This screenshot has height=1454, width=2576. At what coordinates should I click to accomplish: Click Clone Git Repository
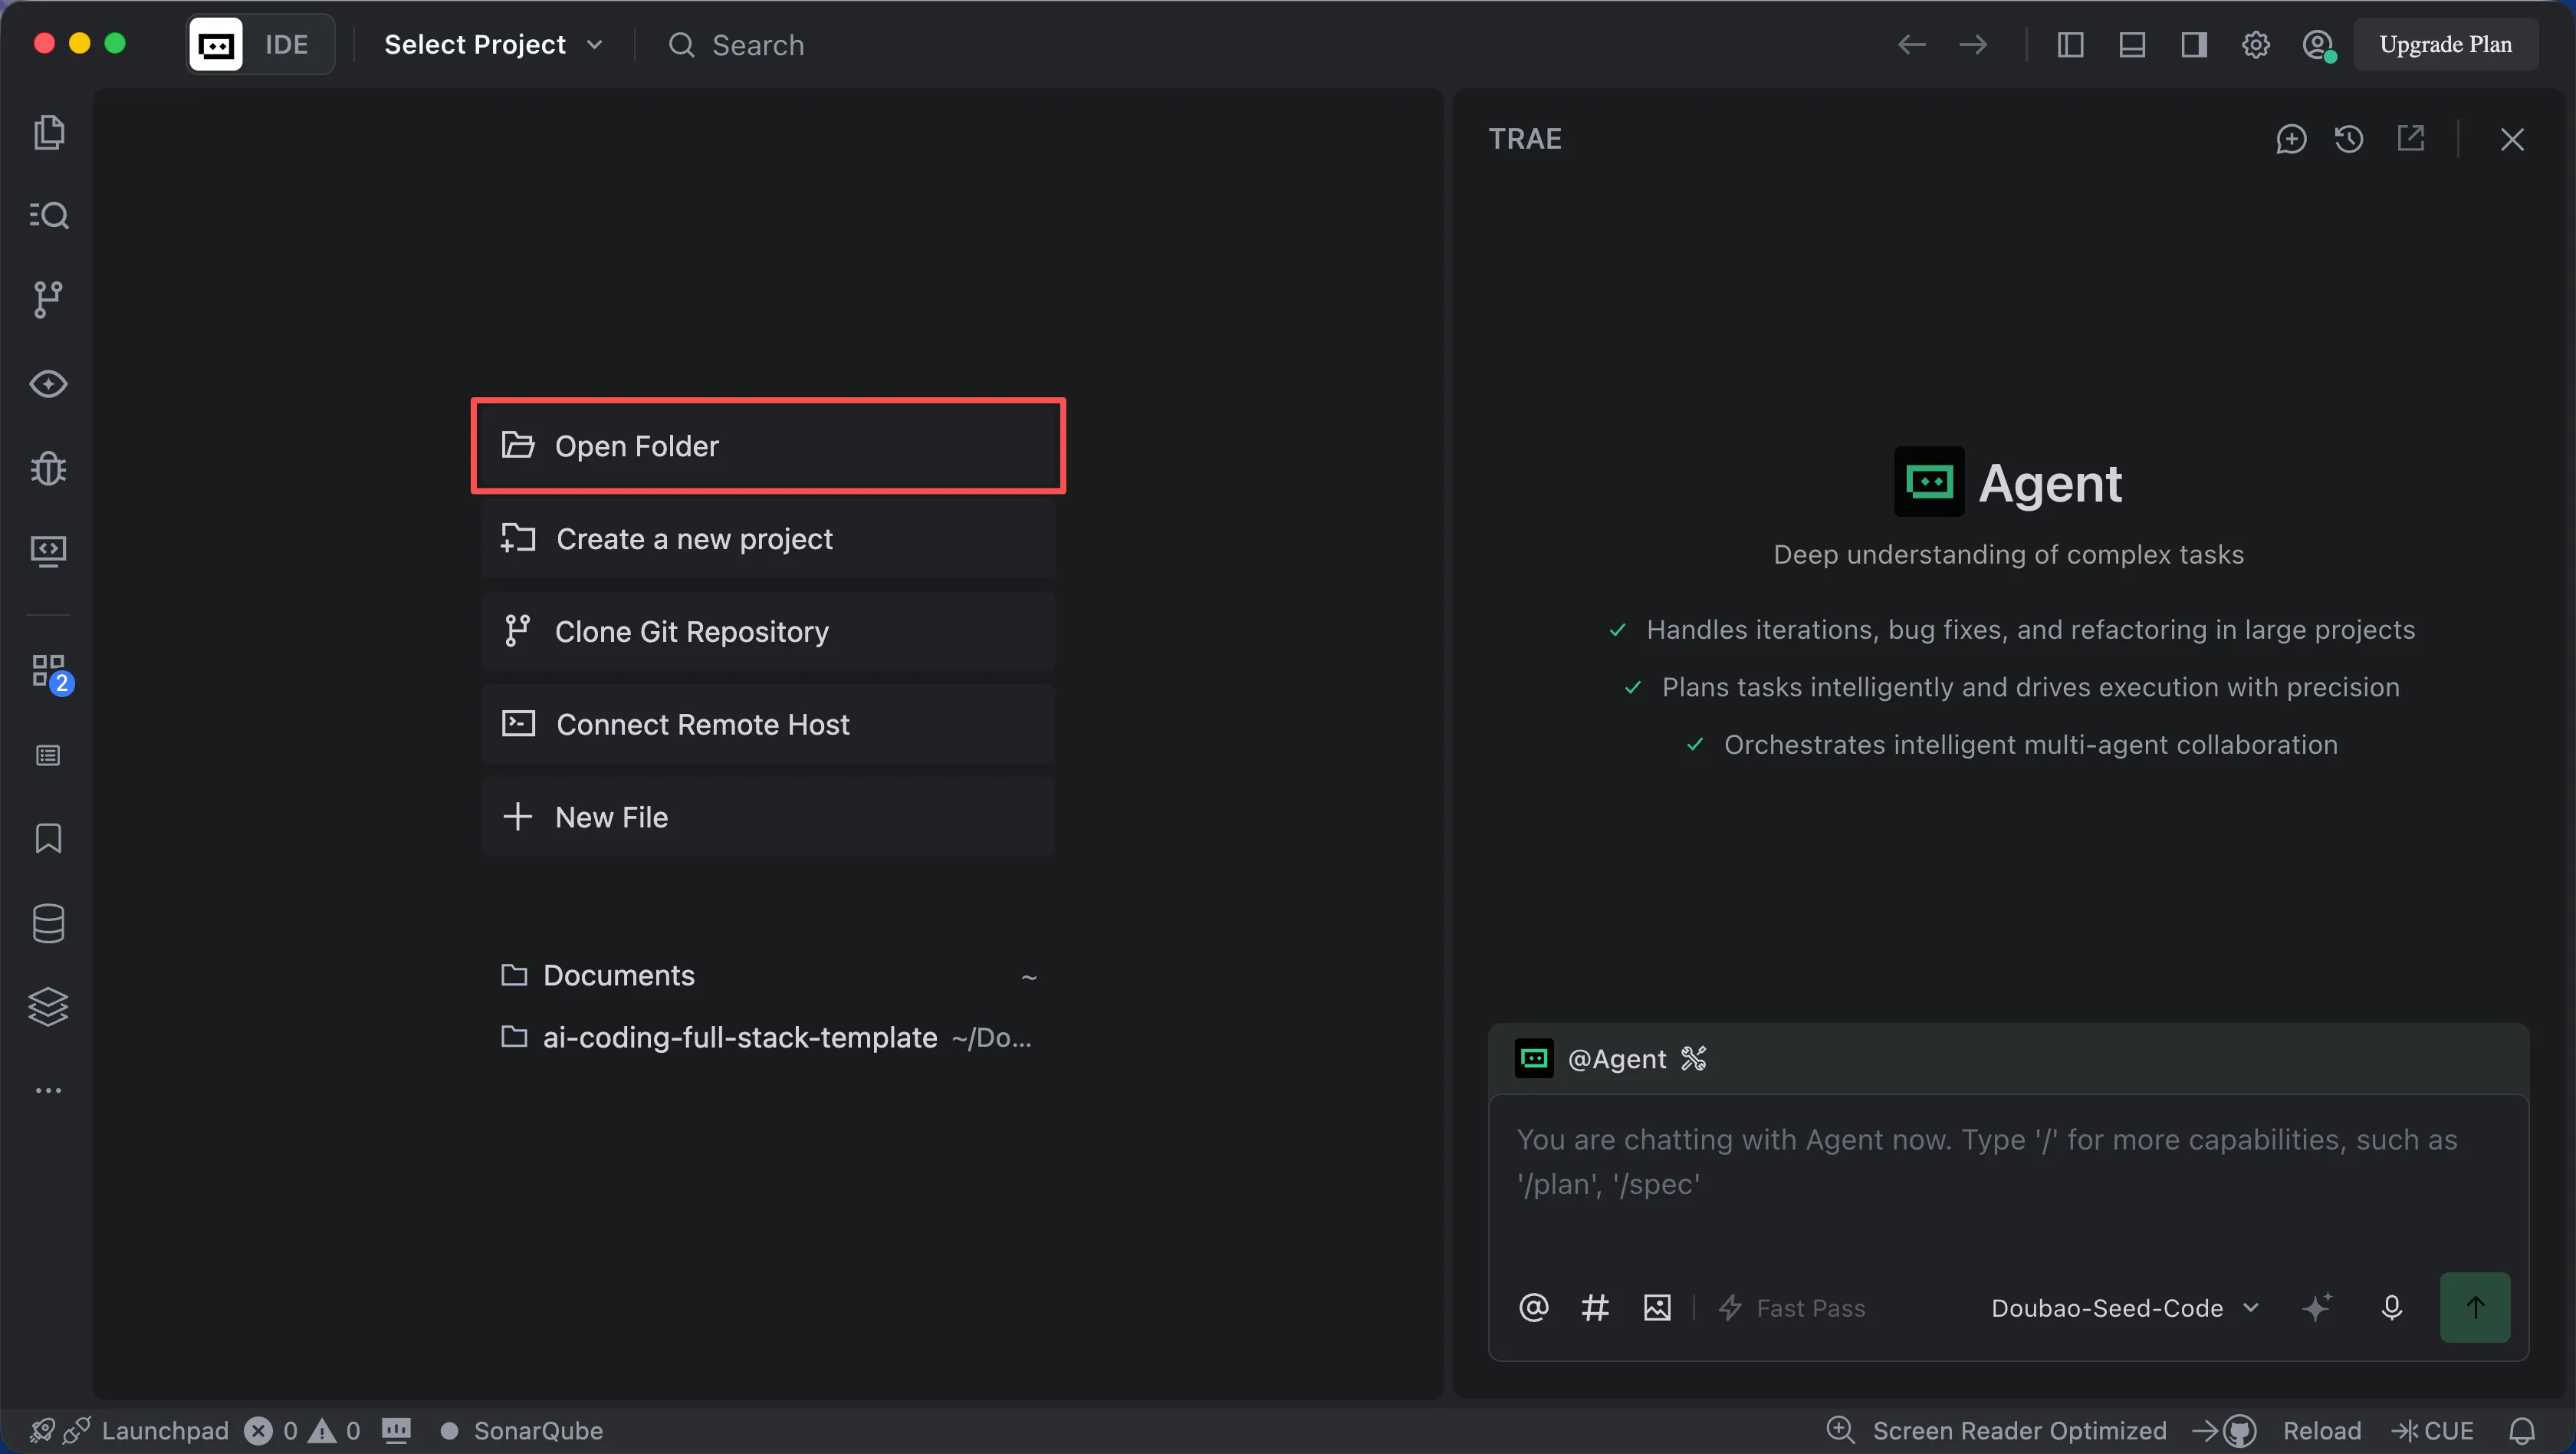coord(768,631)
